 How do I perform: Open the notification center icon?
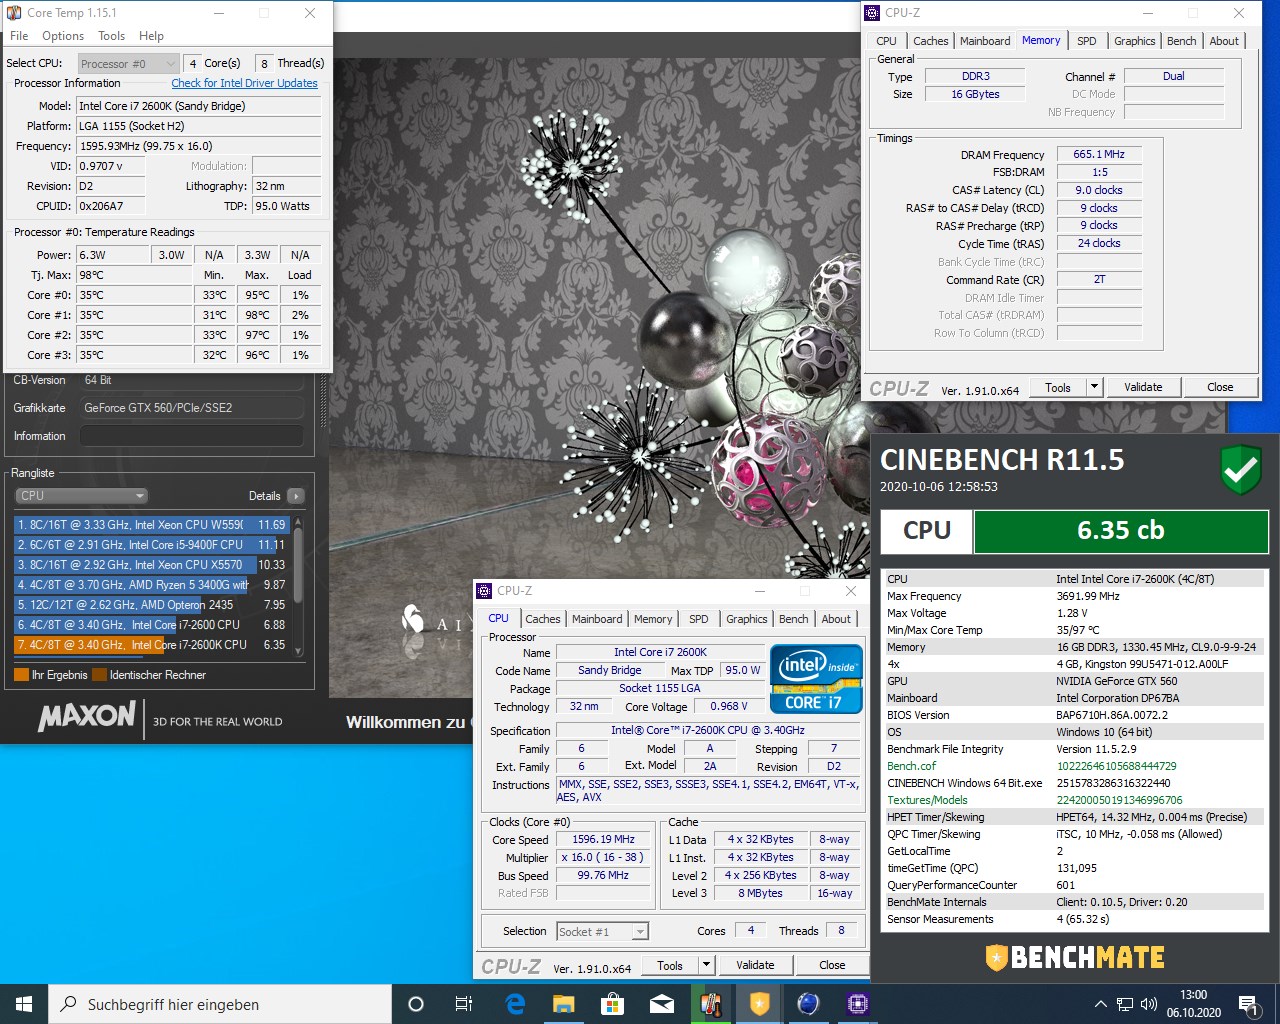(x=1248, y=1004)
